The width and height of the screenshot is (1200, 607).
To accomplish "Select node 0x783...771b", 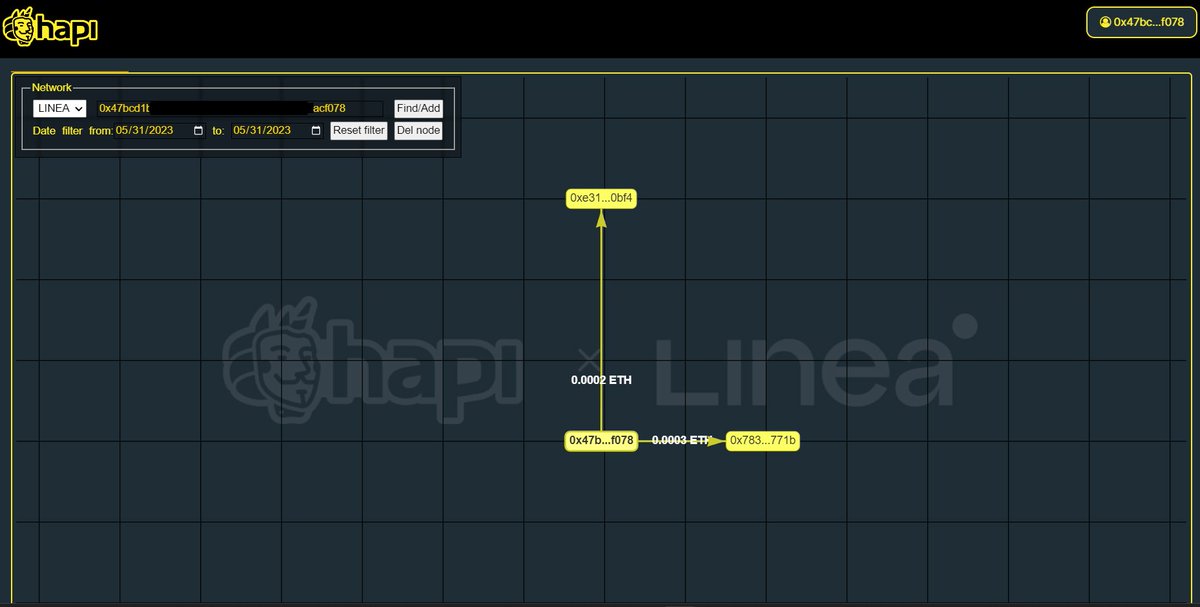I will click(x=763, y=440).
